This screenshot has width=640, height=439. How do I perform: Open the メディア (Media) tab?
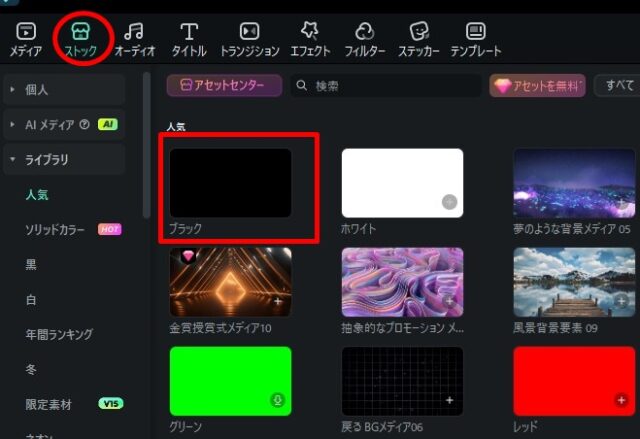click(x=26, y=40)
